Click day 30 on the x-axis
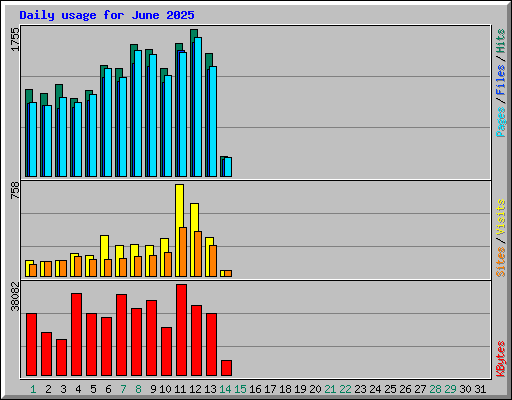 point(465,389)
